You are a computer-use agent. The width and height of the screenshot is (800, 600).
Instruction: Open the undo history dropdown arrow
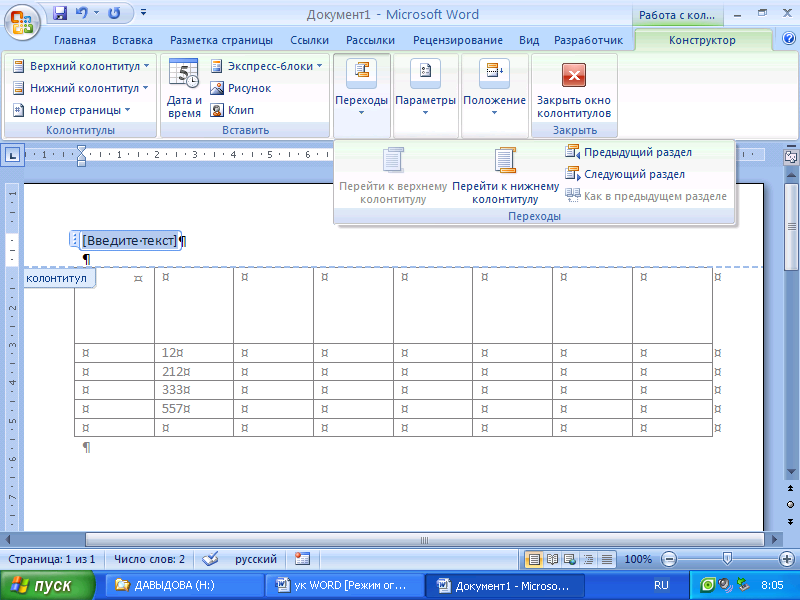point(96,13)
